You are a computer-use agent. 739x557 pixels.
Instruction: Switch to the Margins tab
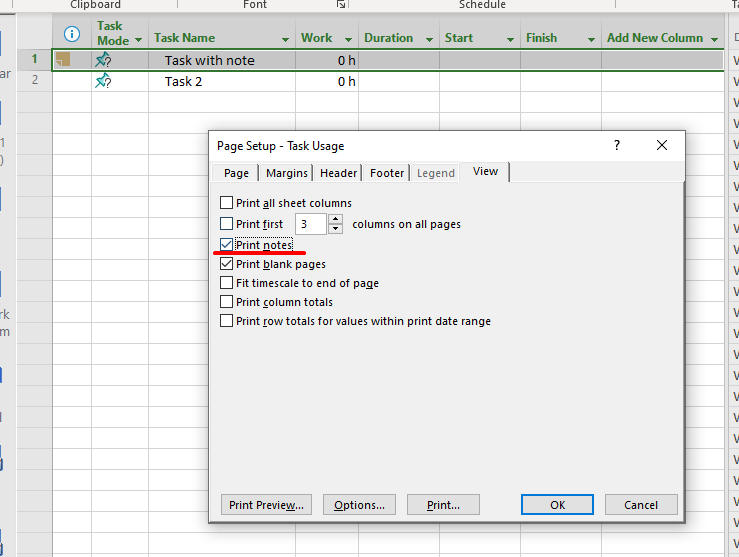[x=286, y=173]
